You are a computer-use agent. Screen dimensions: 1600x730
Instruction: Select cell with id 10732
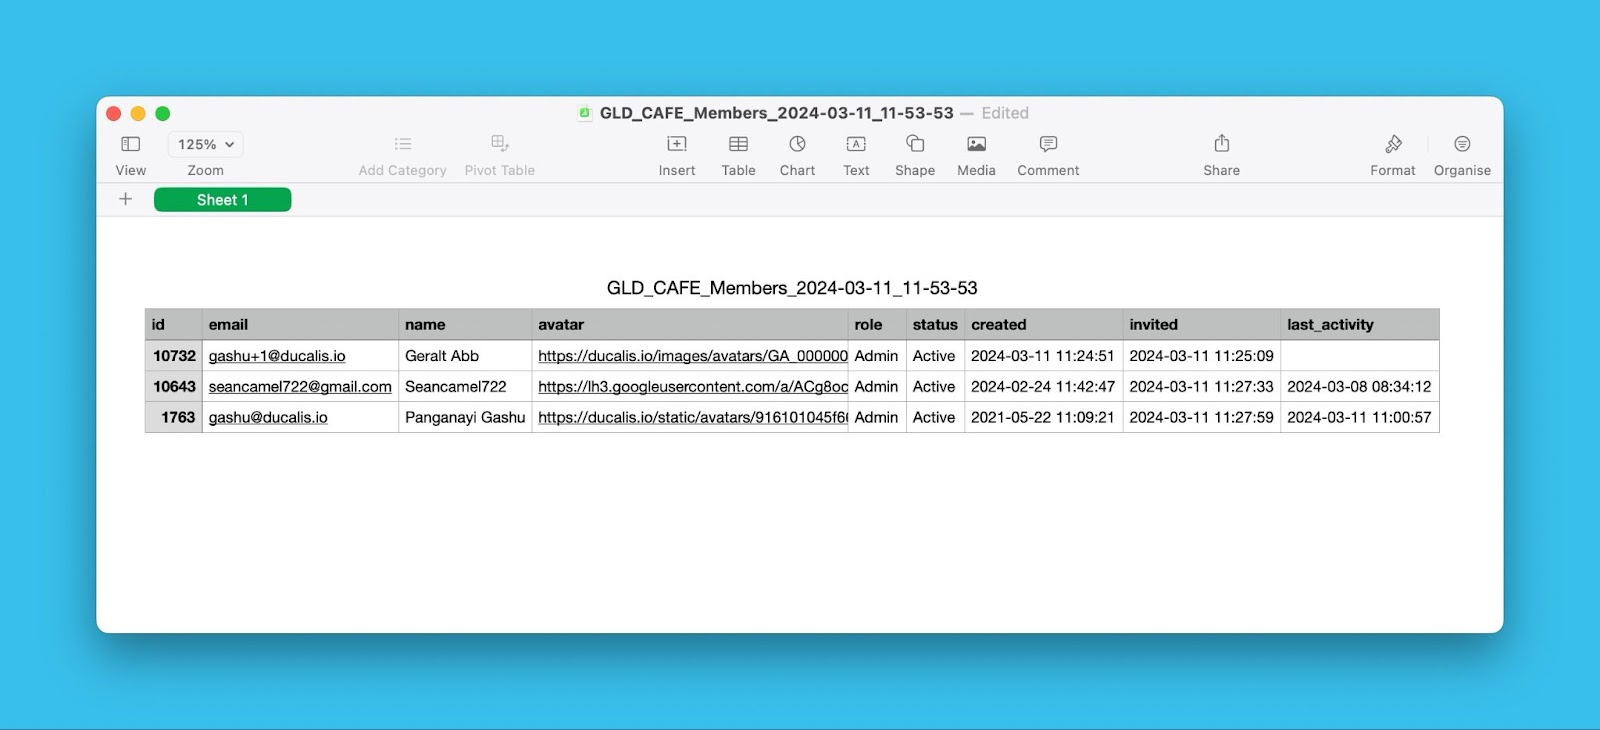[174, 356]
